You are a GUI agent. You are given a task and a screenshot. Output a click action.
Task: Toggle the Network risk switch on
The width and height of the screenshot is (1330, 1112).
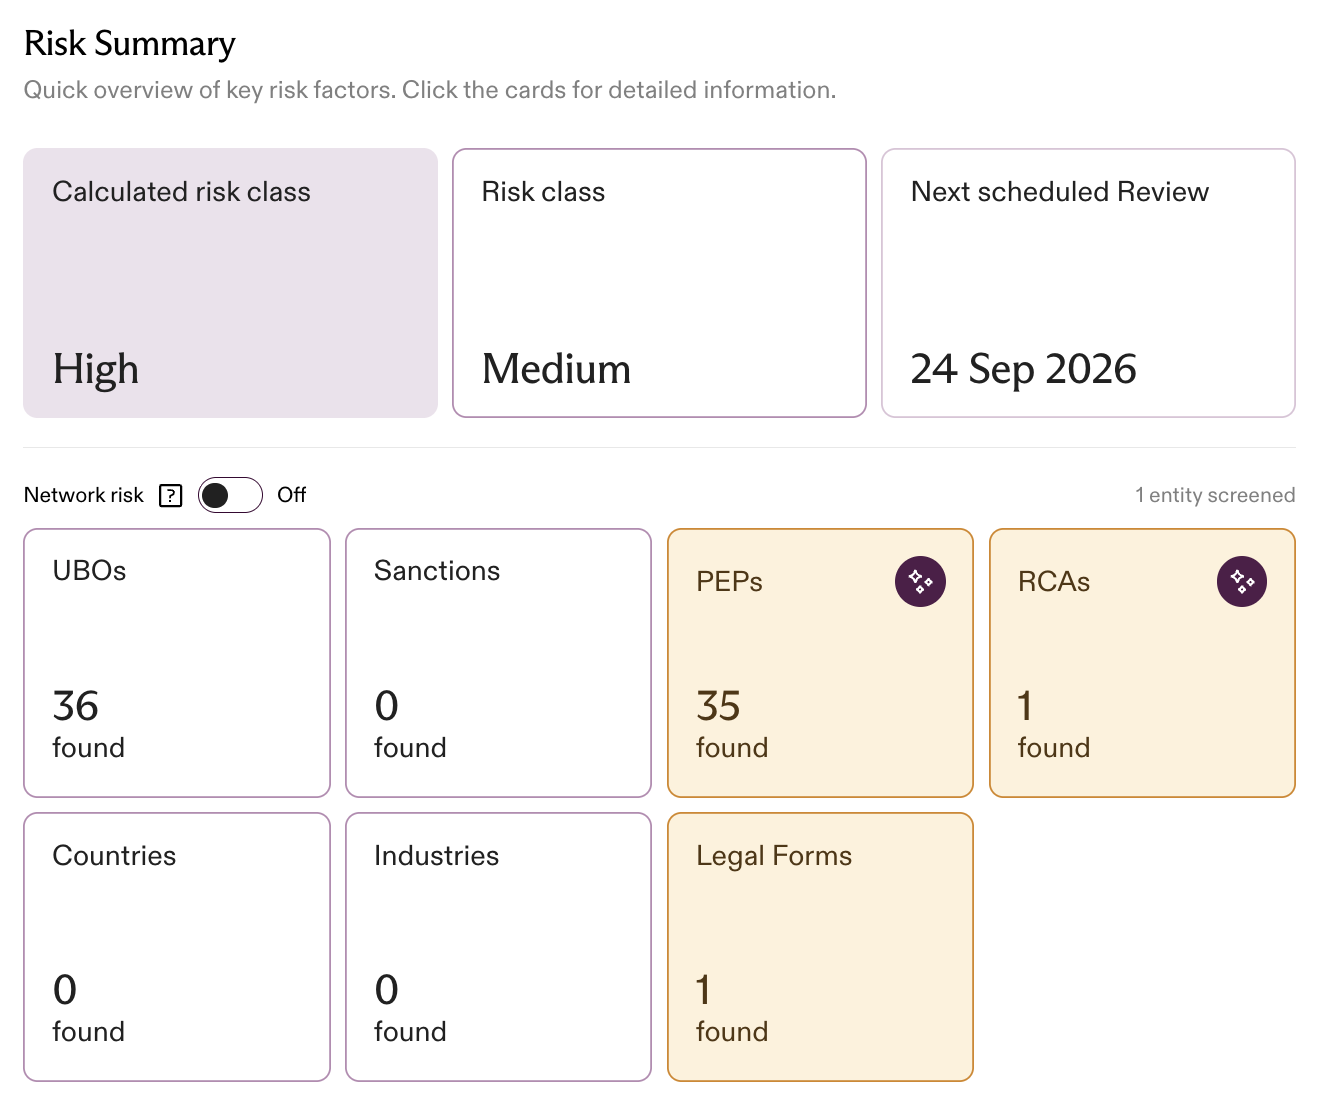pos(230,495)
